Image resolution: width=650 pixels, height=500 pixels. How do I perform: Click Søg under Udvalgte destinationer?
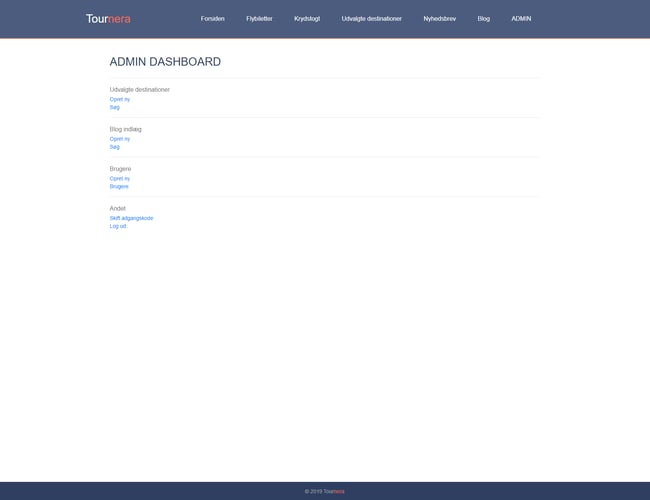pos(114,107)
